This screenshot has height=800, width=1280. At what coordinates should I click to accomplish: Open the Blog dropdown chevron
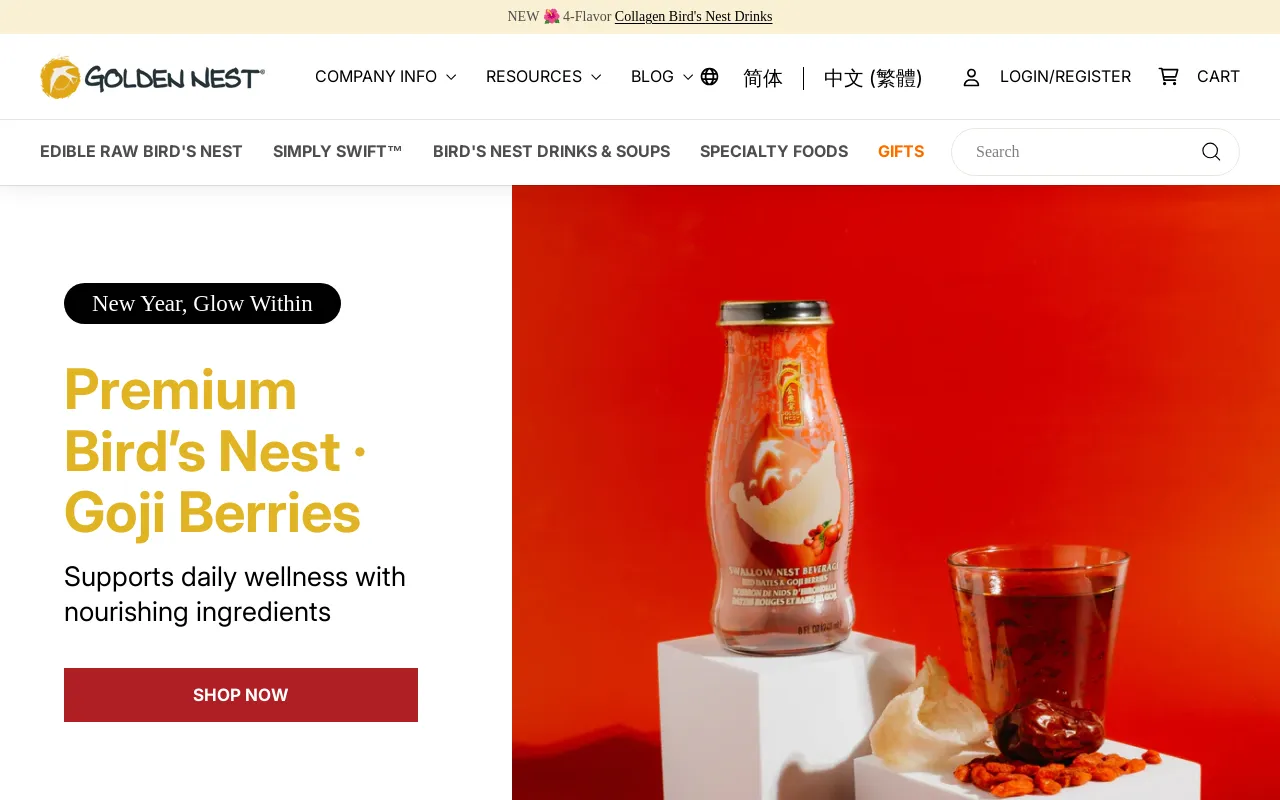point(688,77)
